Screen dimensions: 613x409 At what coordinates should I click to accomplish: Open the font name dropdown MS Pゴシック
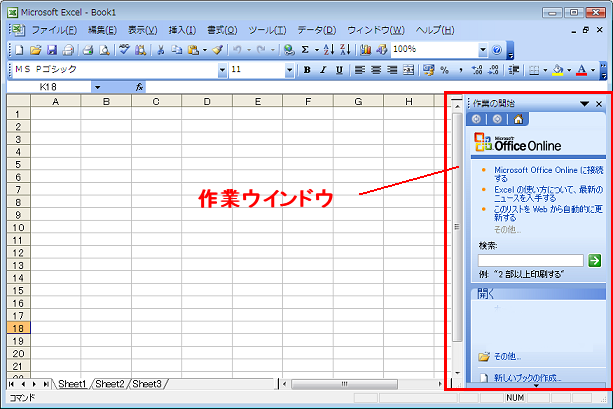222,70
